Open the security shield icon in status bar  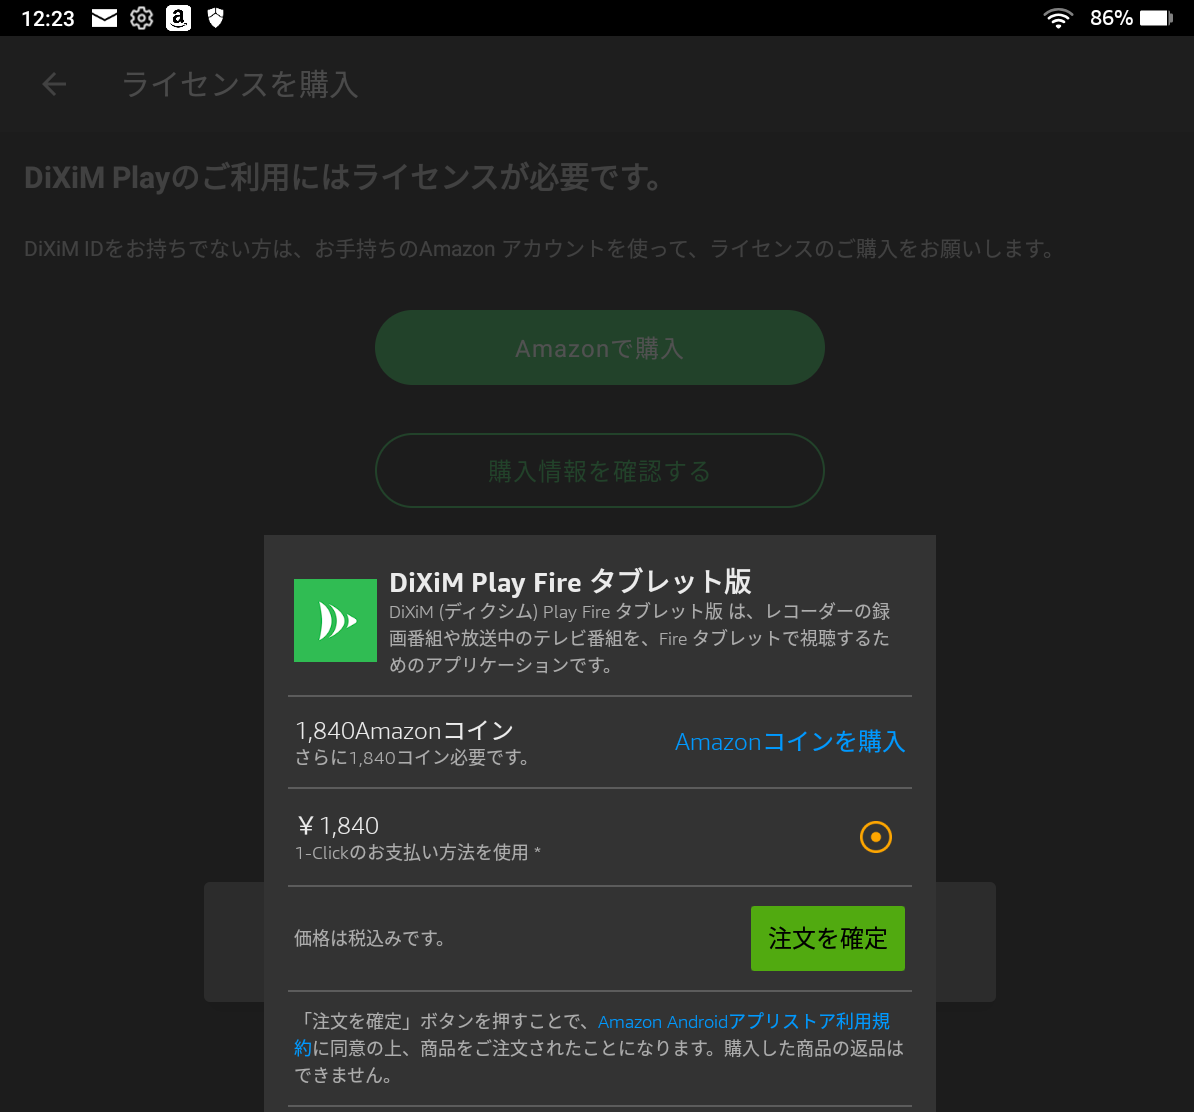214,17
